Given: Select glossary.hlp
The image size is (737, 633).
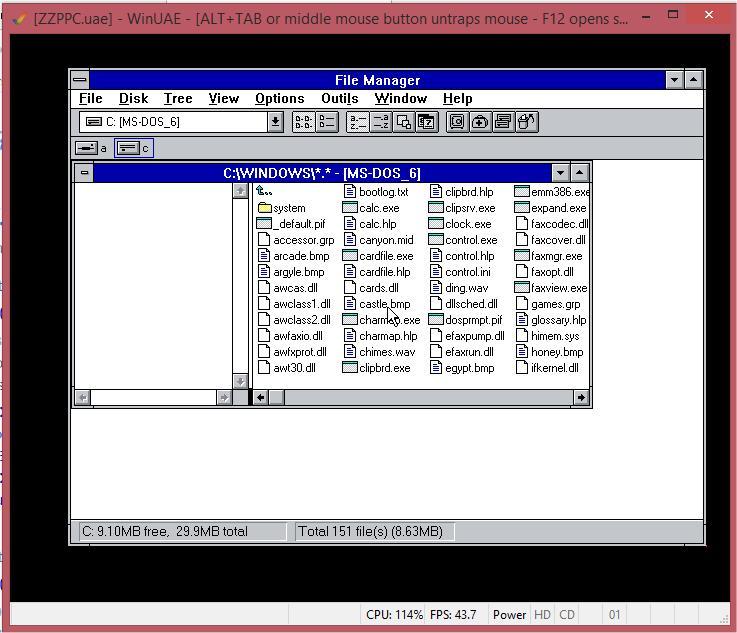Looking at the screenshot, I should click(551, 320).
